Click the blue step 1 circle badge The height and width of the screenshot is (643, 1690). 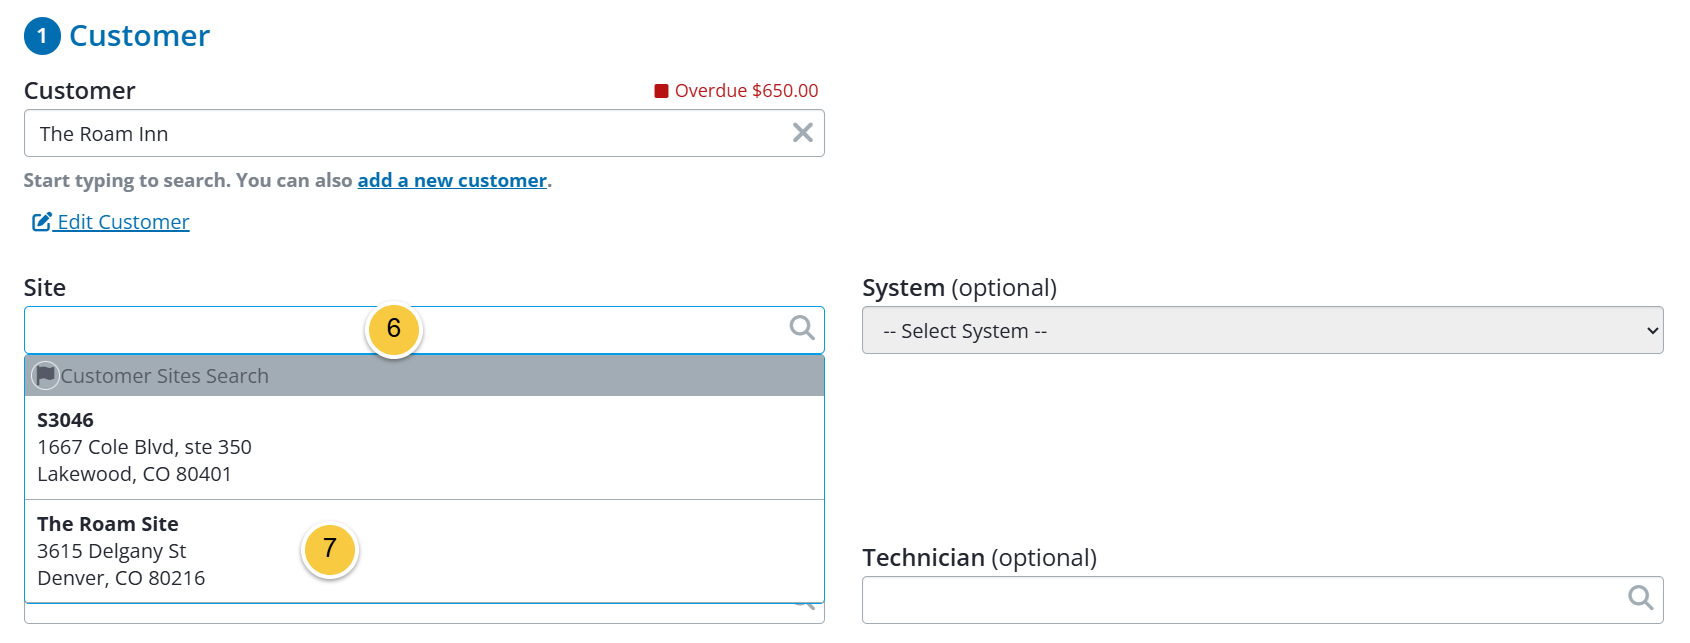tap(42, 36)
